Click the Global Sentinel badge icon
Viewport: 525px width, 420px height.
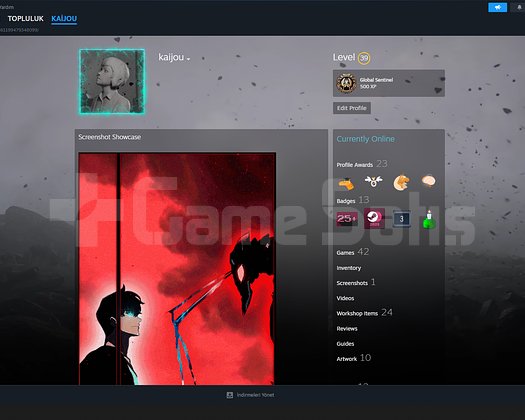[x=346, y=83]
